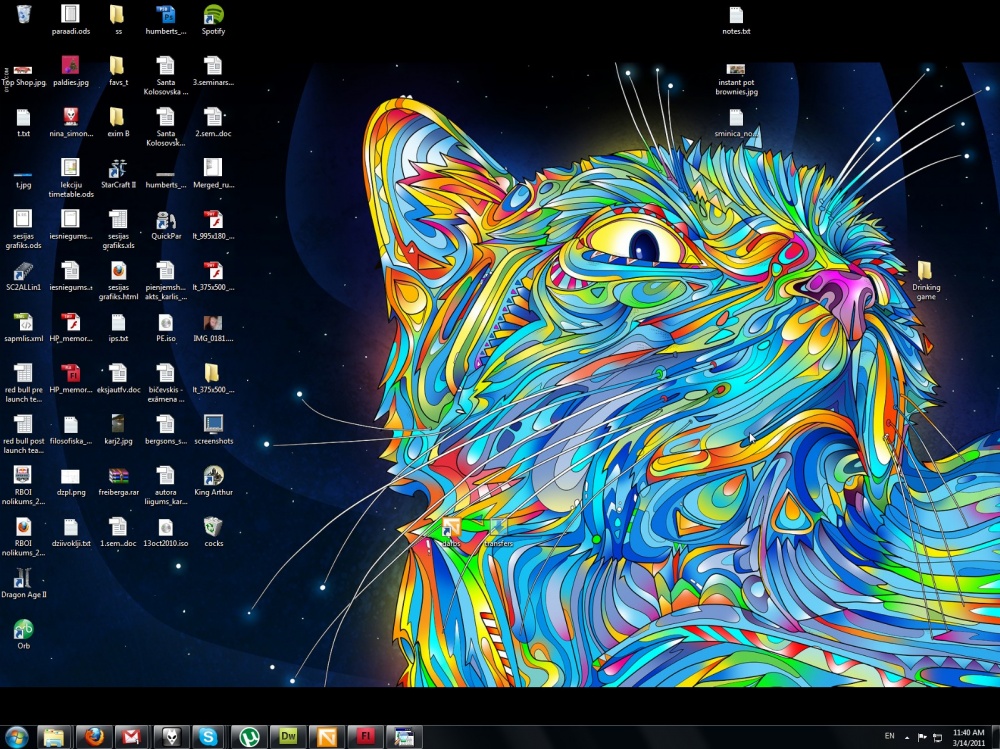Click the QuickPar shortcut icon
Image resolution: width=1000 pixels, height=749 pixels.
point(166,219)
